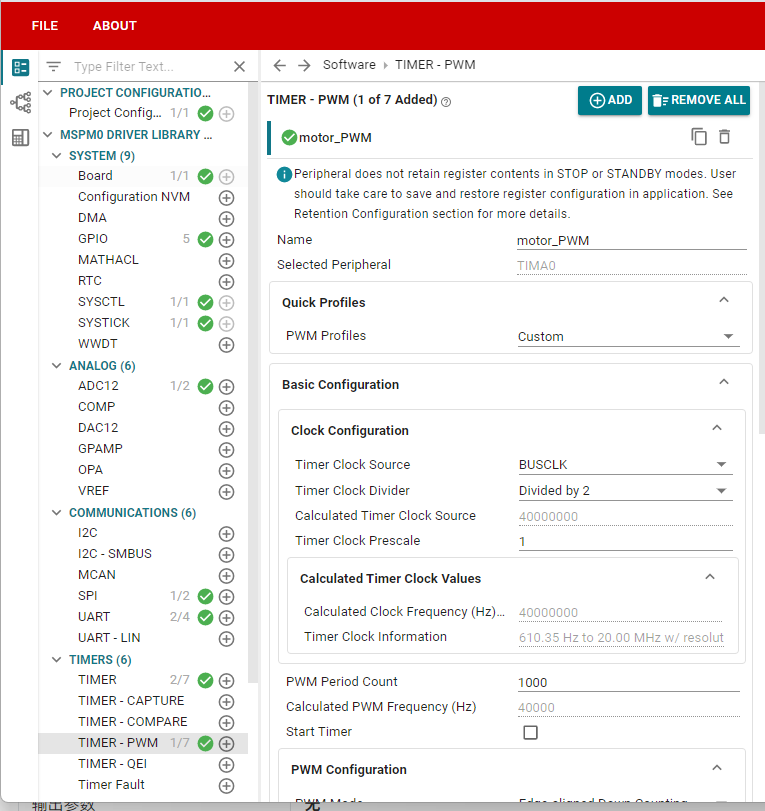
Task: Collapse the MSPM0 DRIVER LIBRARY group
Action: (x=48, y=134)
